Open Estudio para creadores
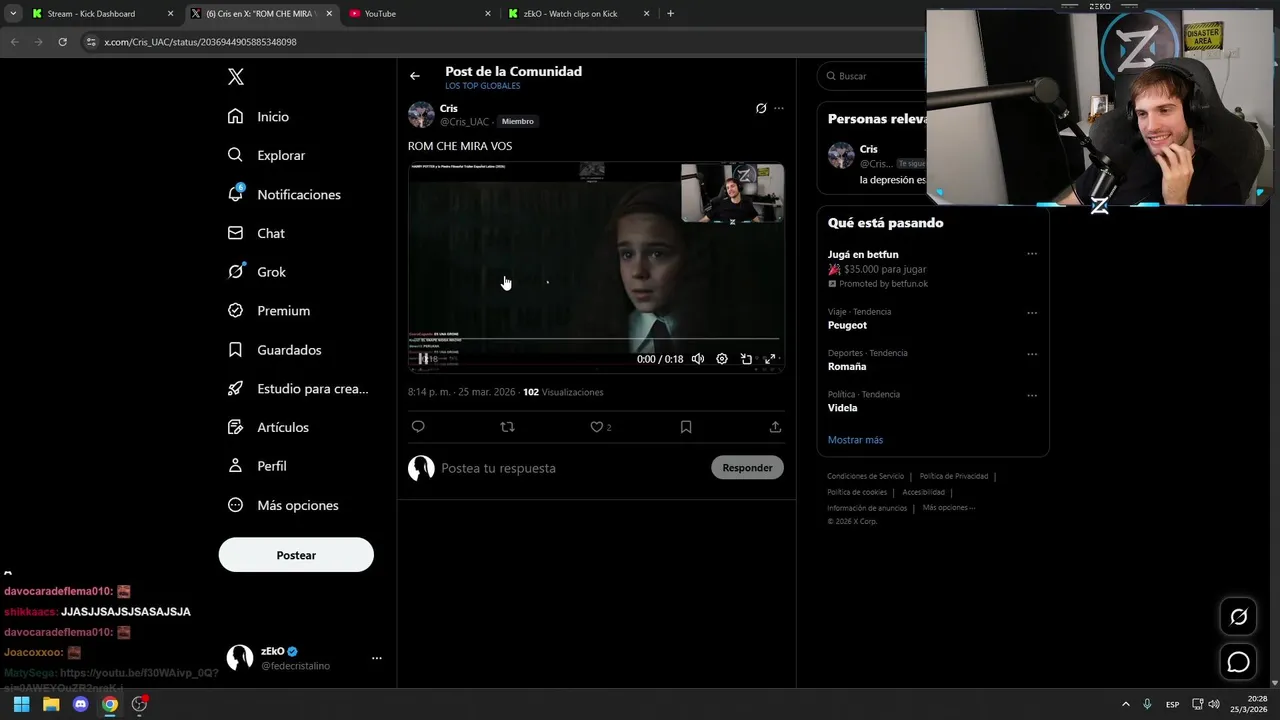1280x720 pixels. click(298, 389)
